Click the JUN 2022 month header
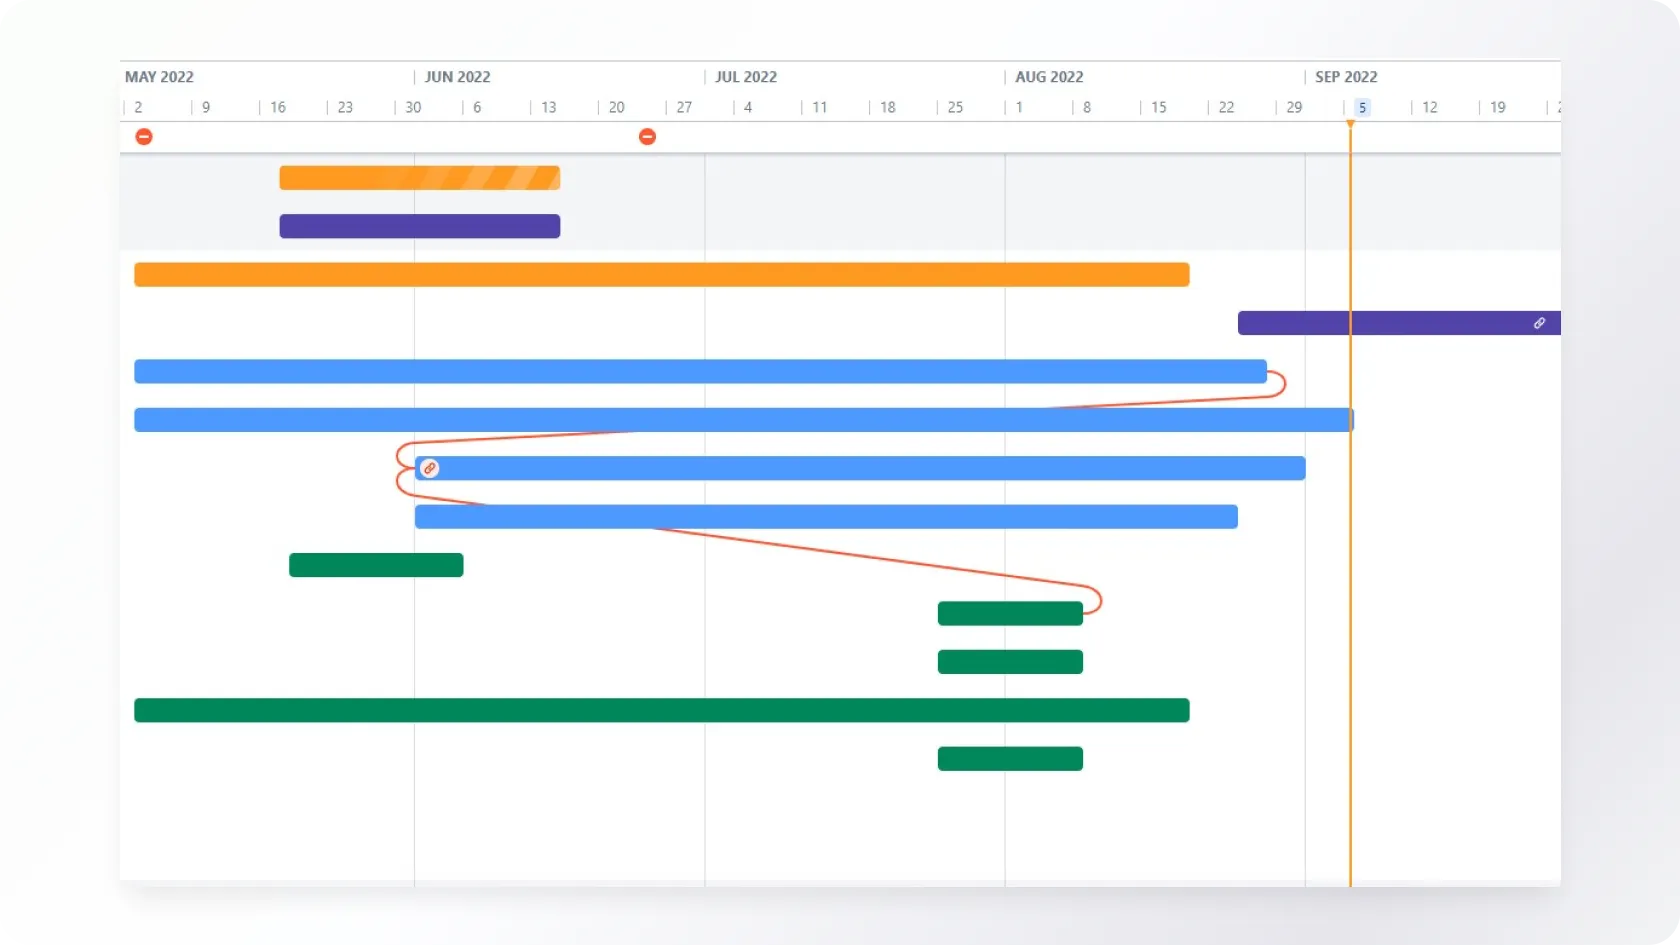 click(x=457, y=77)
